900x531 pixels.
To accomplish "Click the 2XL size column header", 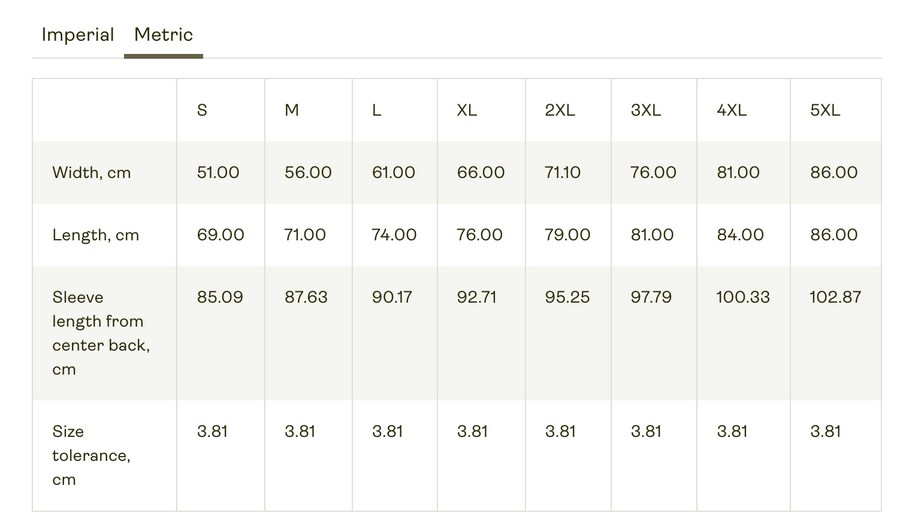I will pos(560,110).
